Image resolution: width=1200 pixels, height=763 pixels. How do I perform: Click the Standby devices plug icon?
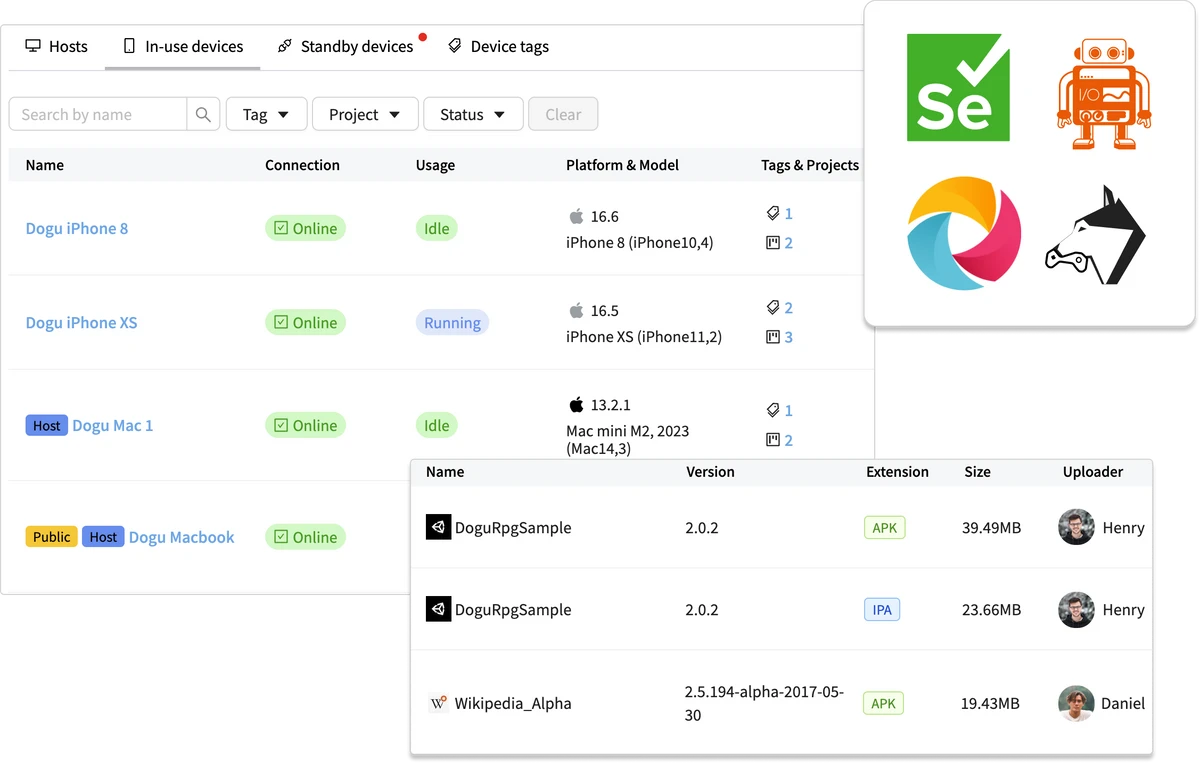click(x=285, y=46)
